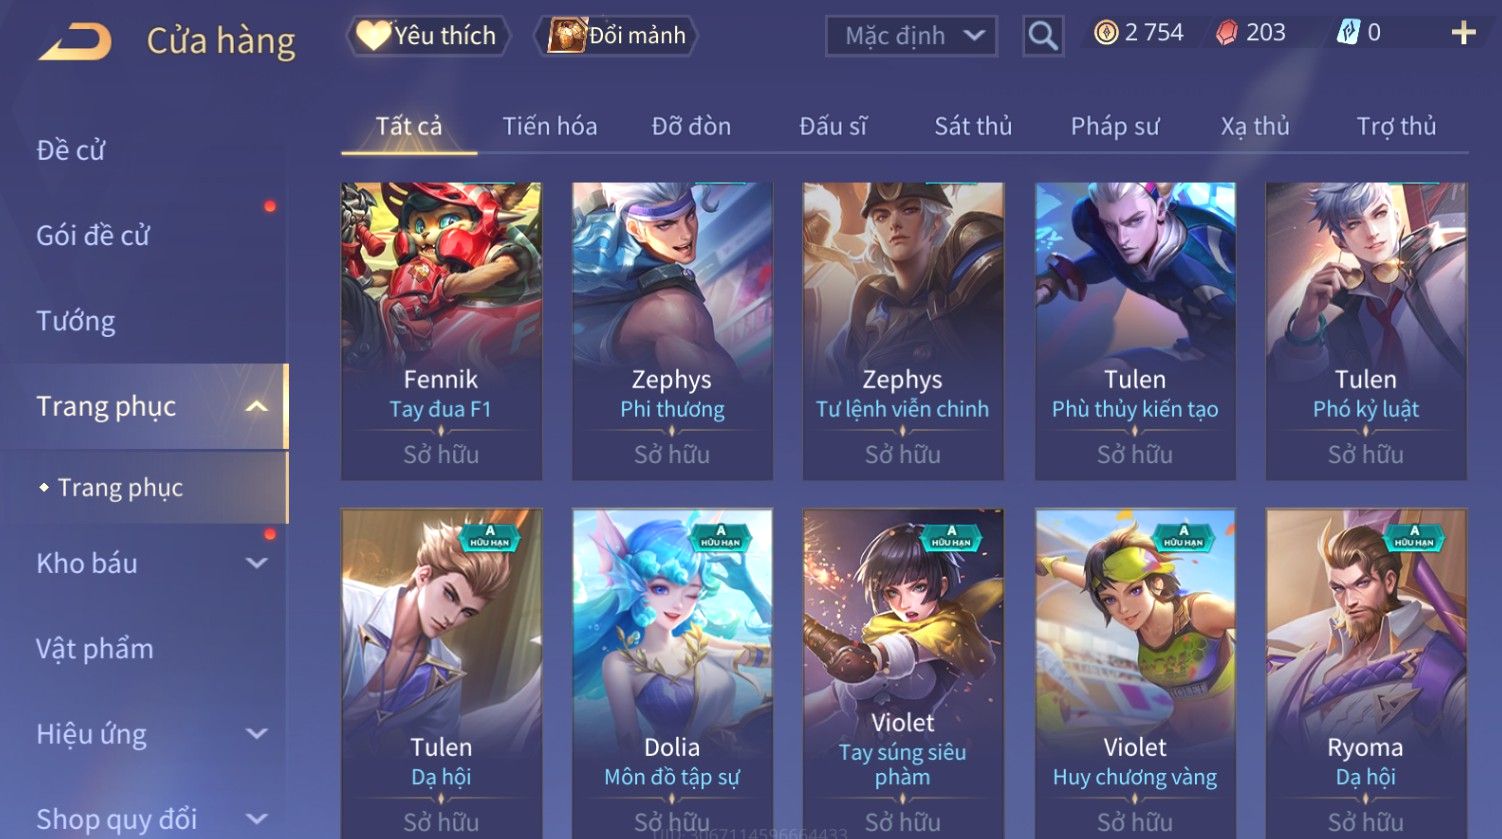Tap the blue voucher currency icon

click(1348, 33)
